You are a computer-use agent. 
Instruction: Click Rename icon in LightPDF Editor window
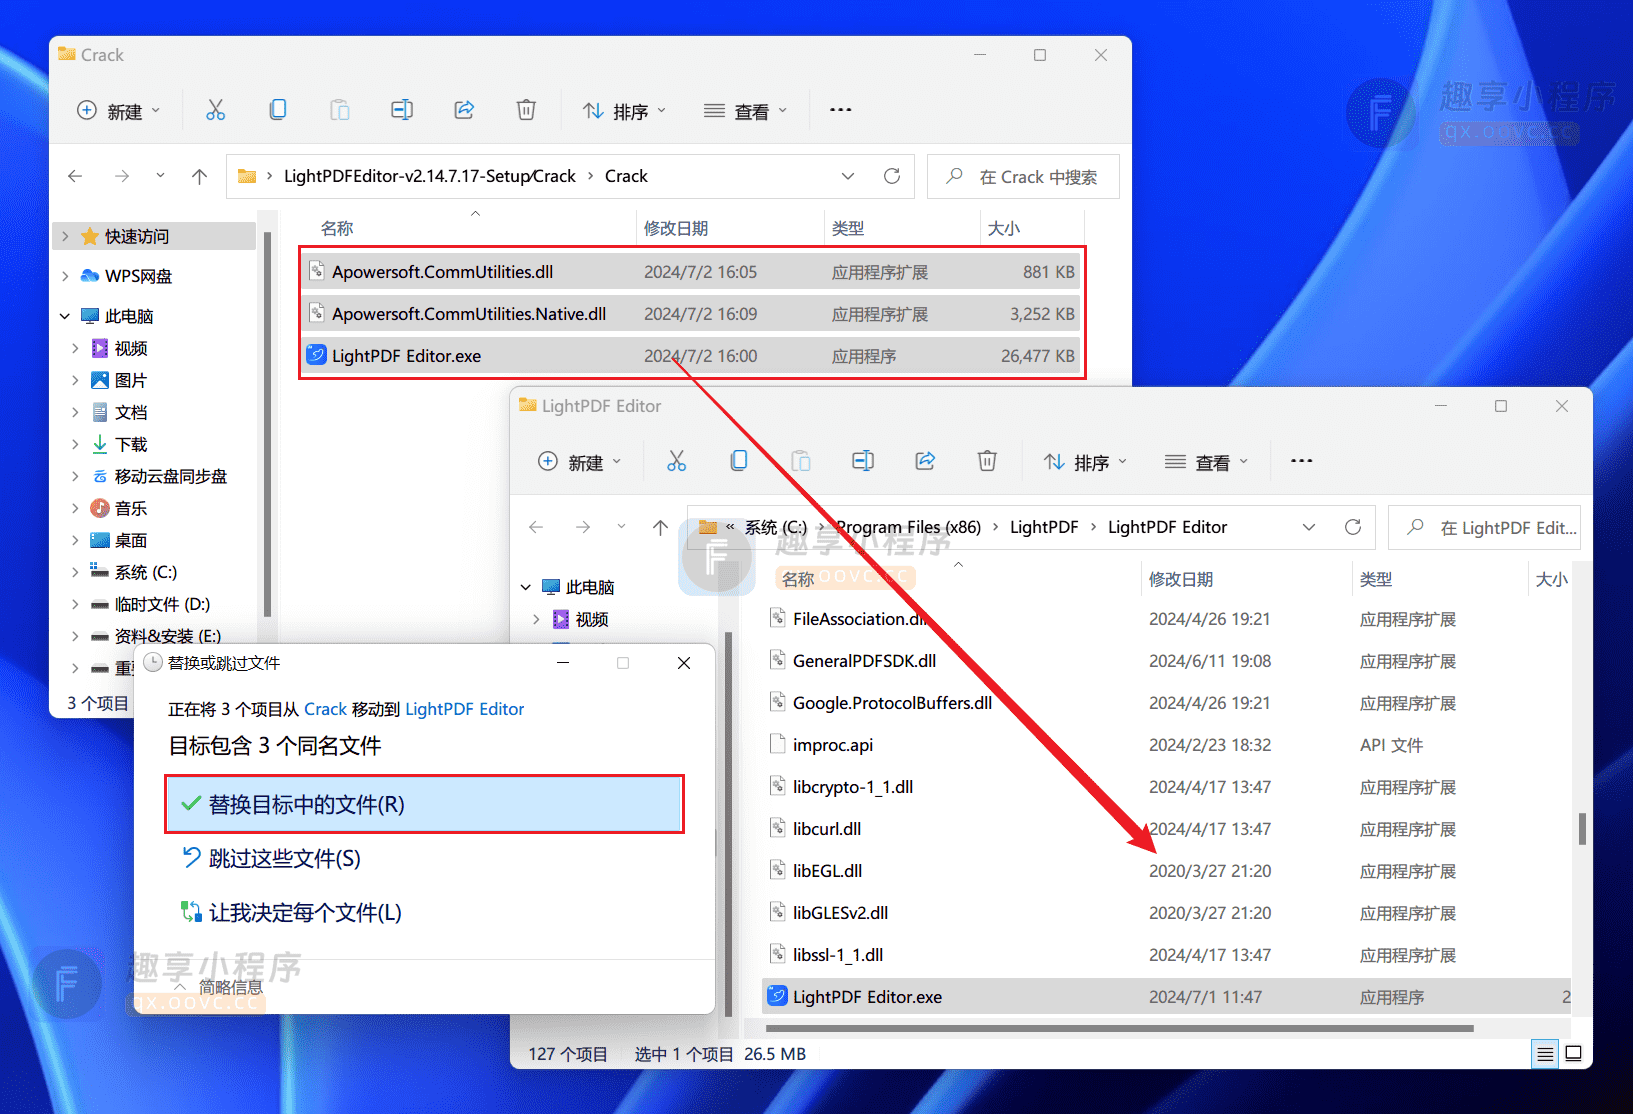point(863,461)
